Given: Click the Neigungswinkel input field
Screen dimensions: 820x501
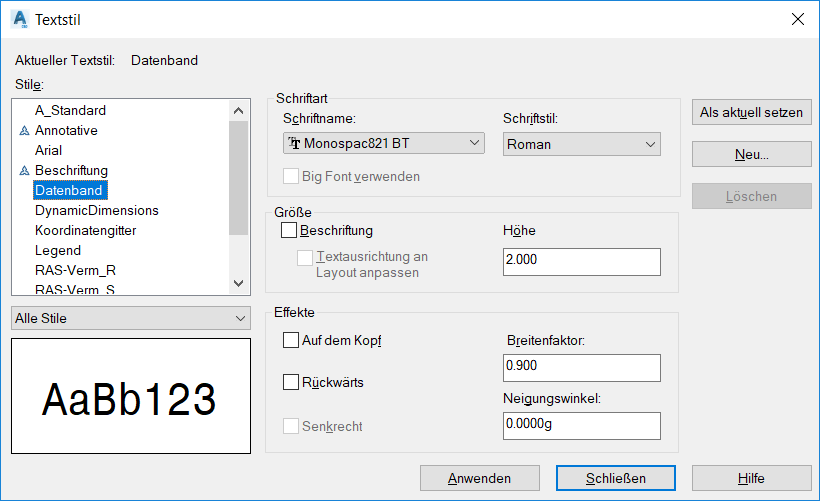Looking at the screenshot, I should (x=581, y=426).
